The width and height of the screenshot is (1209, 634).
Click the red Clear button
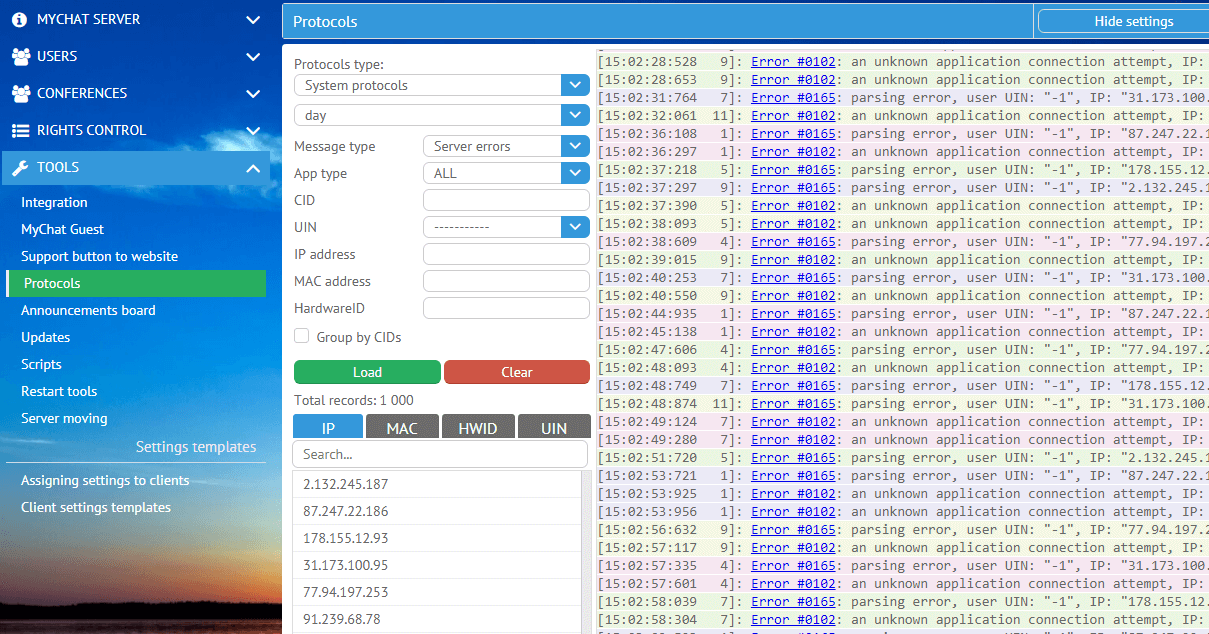pyautogui.click(x=517, y=372)
